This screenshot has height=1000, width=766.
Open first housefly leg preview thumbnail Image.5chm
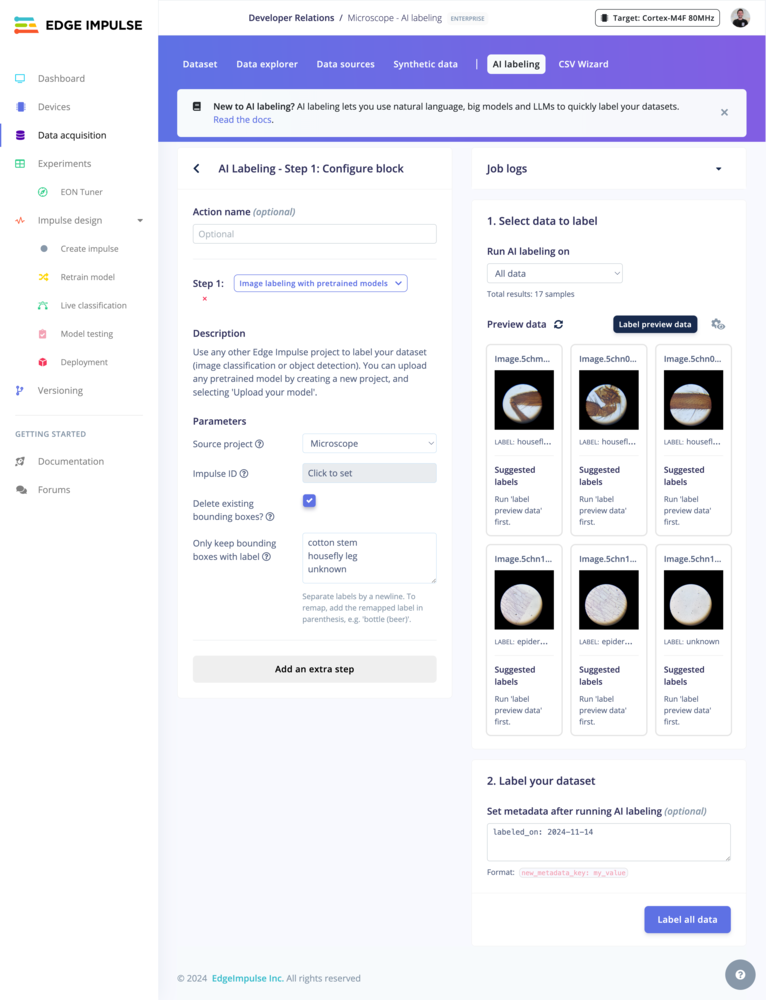pyautogui.click(x=524, y=400)
